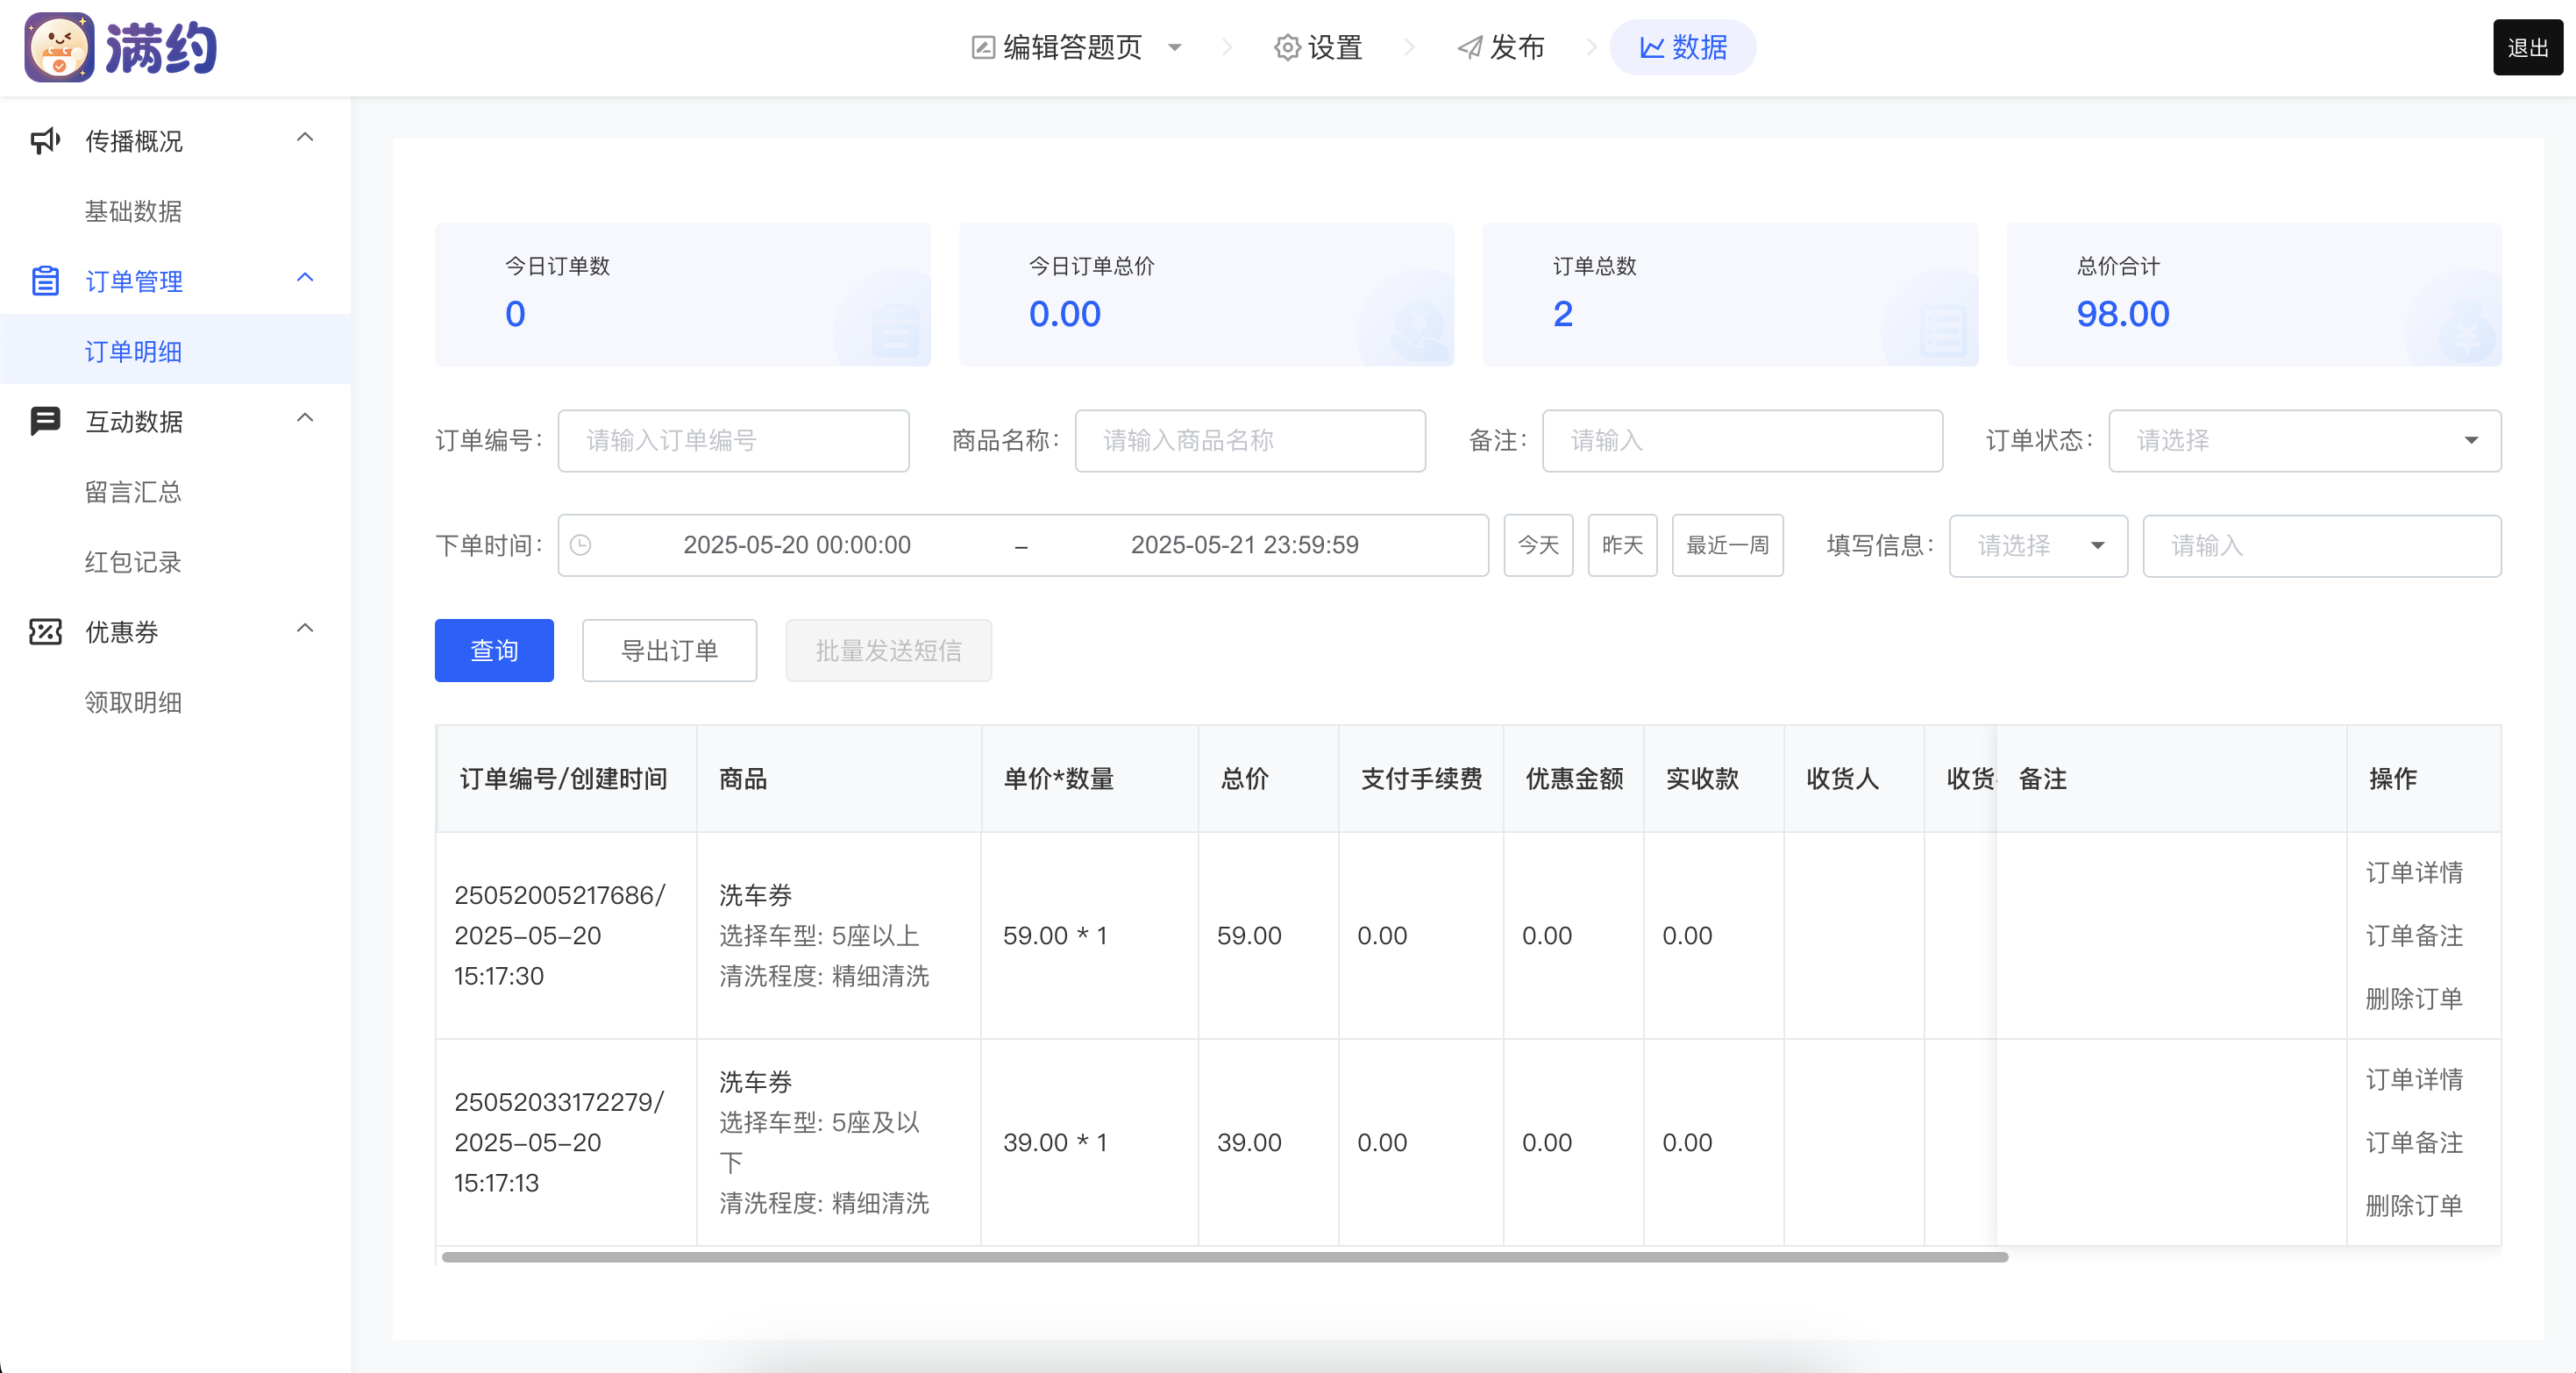
Task: Open the 订单状态 dropdown
Action: point(2304,441)
